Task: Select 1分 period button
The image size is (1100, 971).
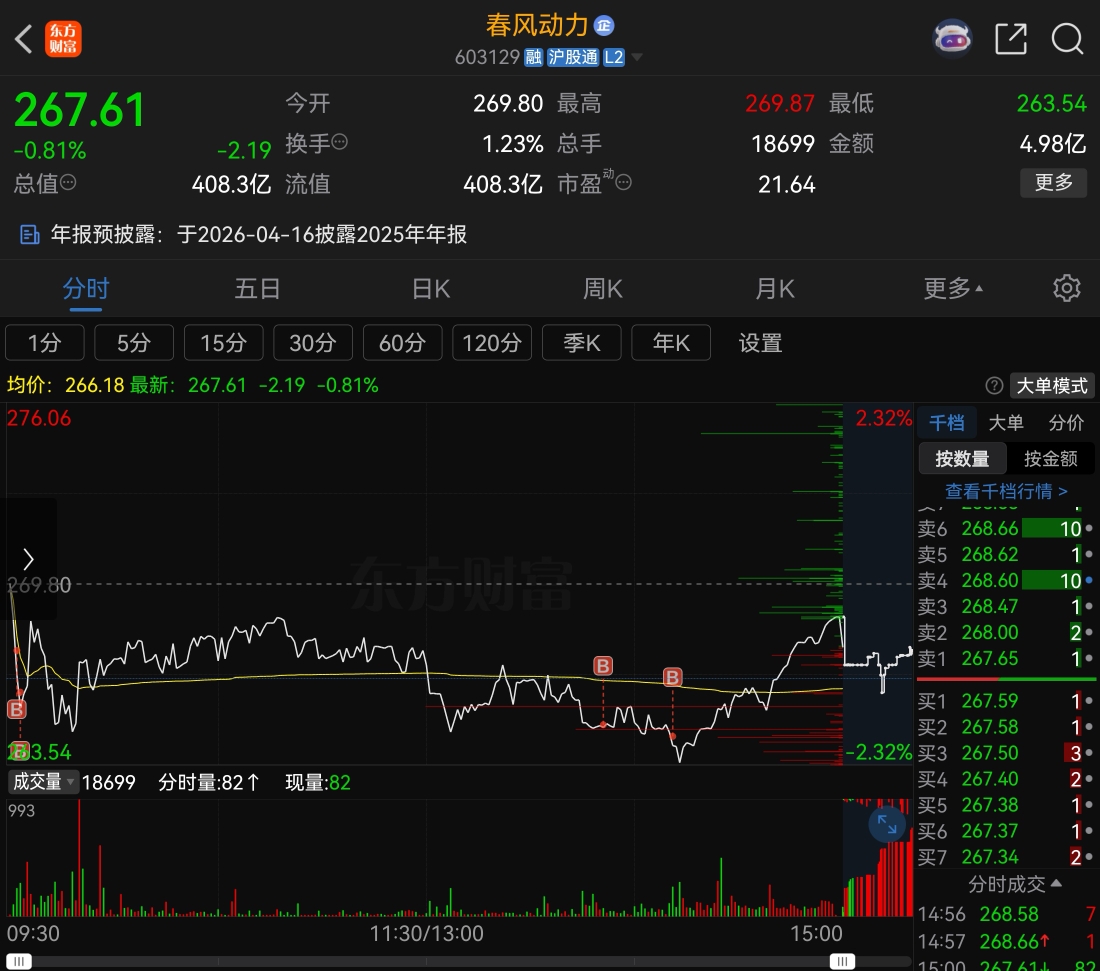Action: click(x=45, y=342)
